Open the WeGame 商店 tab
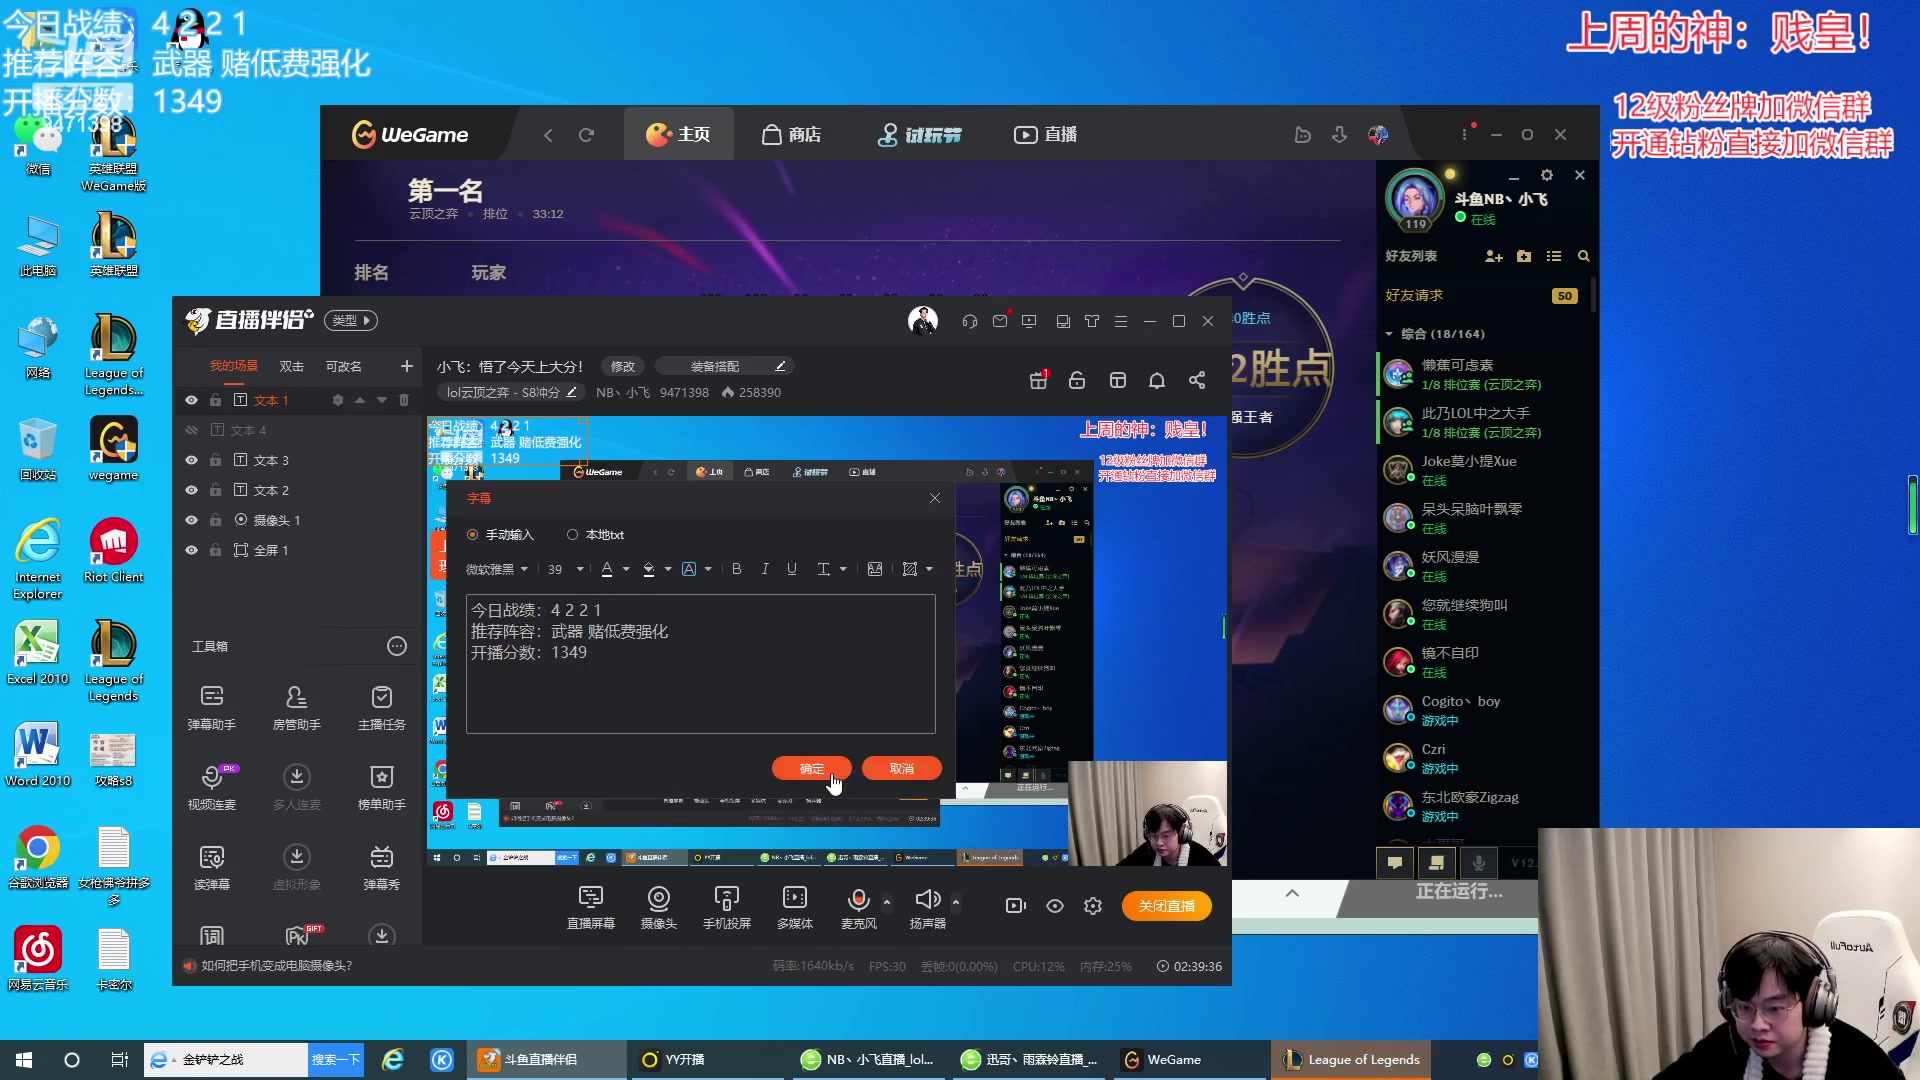Screen dimensions: 1920x1080 point(791,135)
